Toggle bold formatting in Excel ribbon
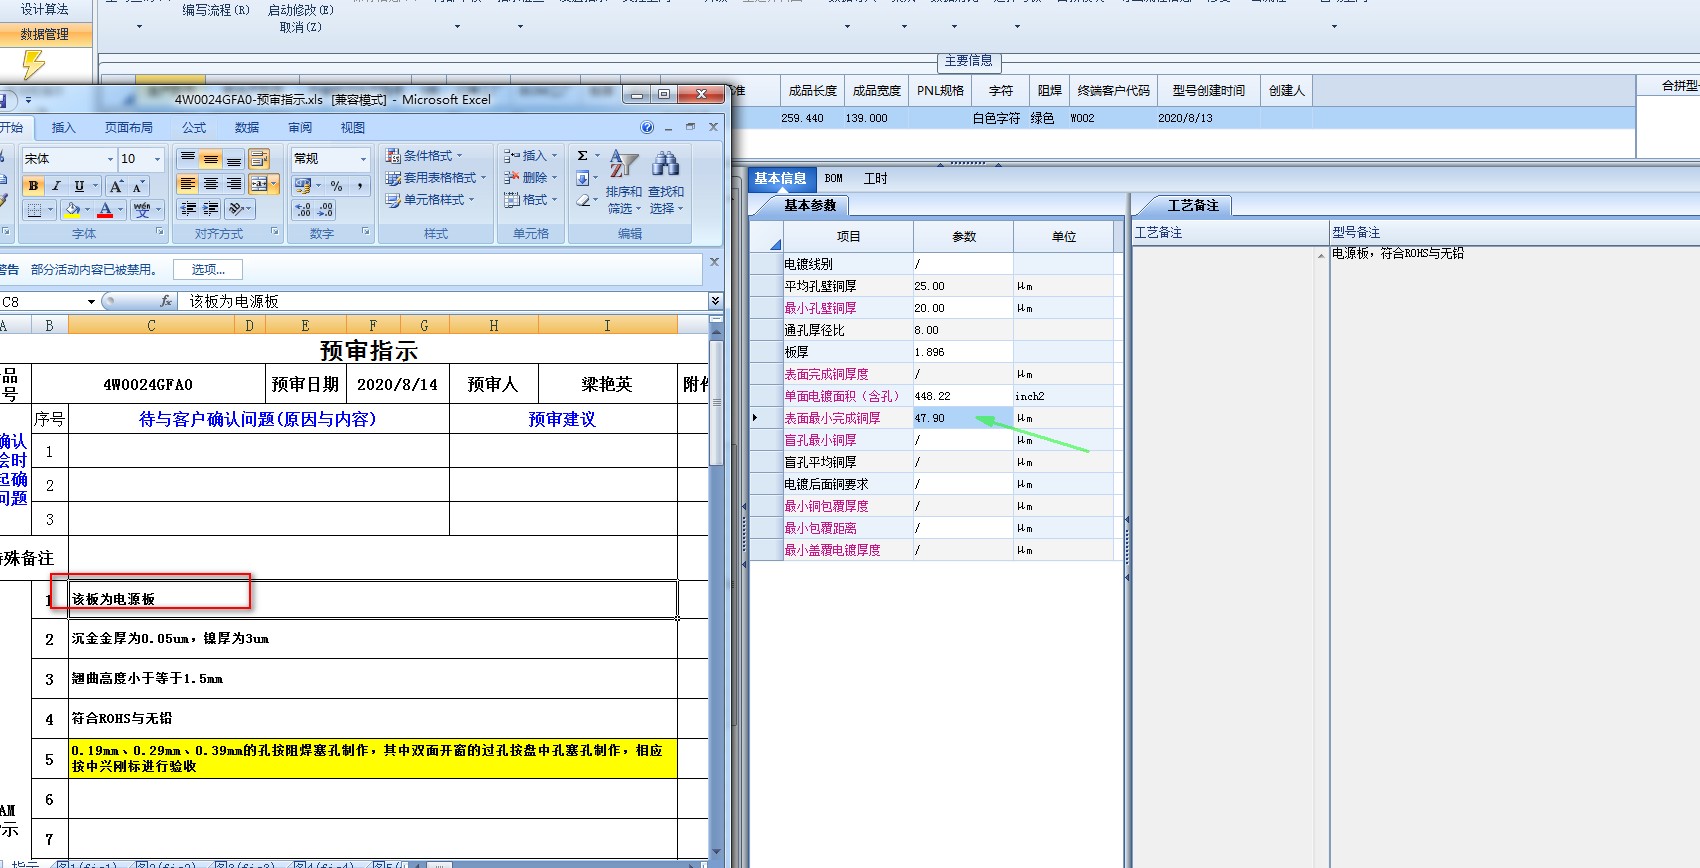The image size is (1700, 868). (33, 186)
